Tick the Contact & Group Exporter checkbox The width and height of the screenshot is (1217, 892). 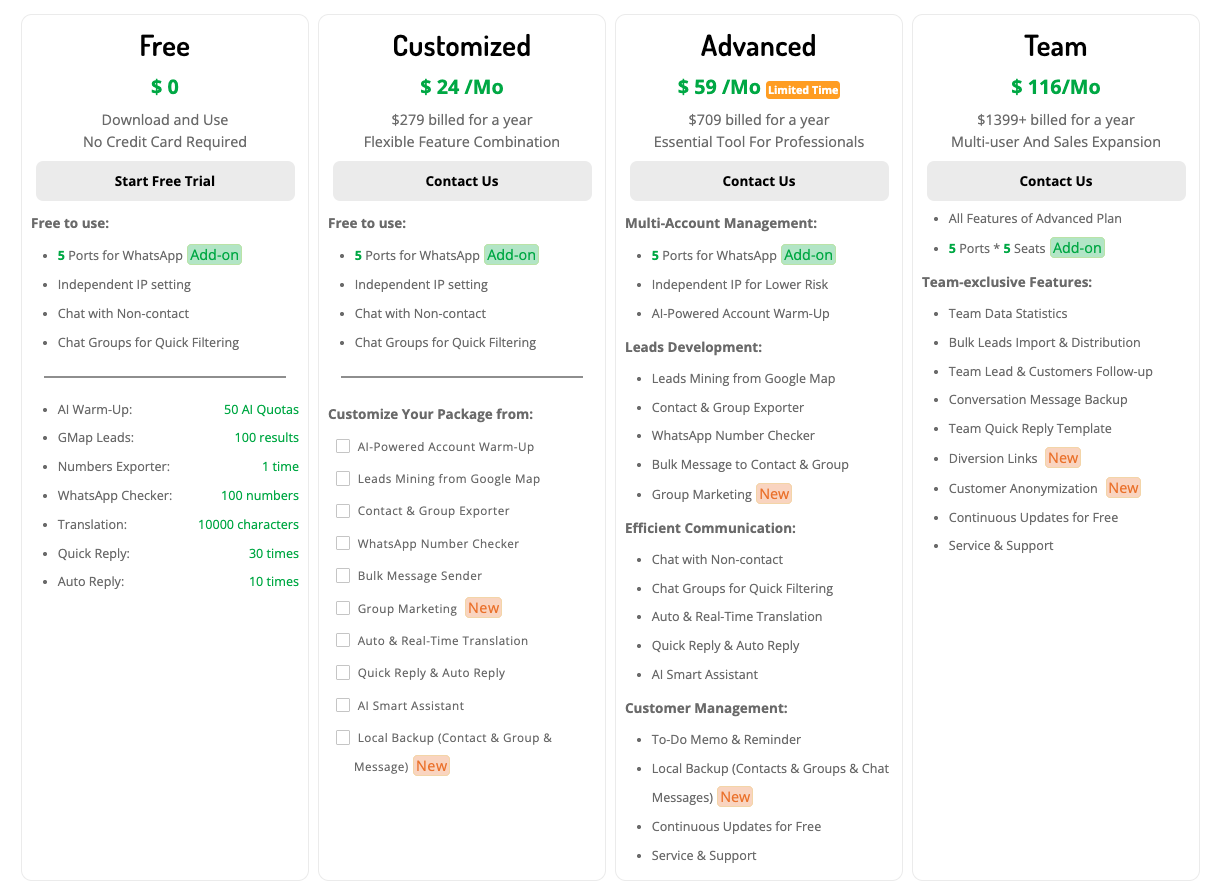tap(343, 510)
